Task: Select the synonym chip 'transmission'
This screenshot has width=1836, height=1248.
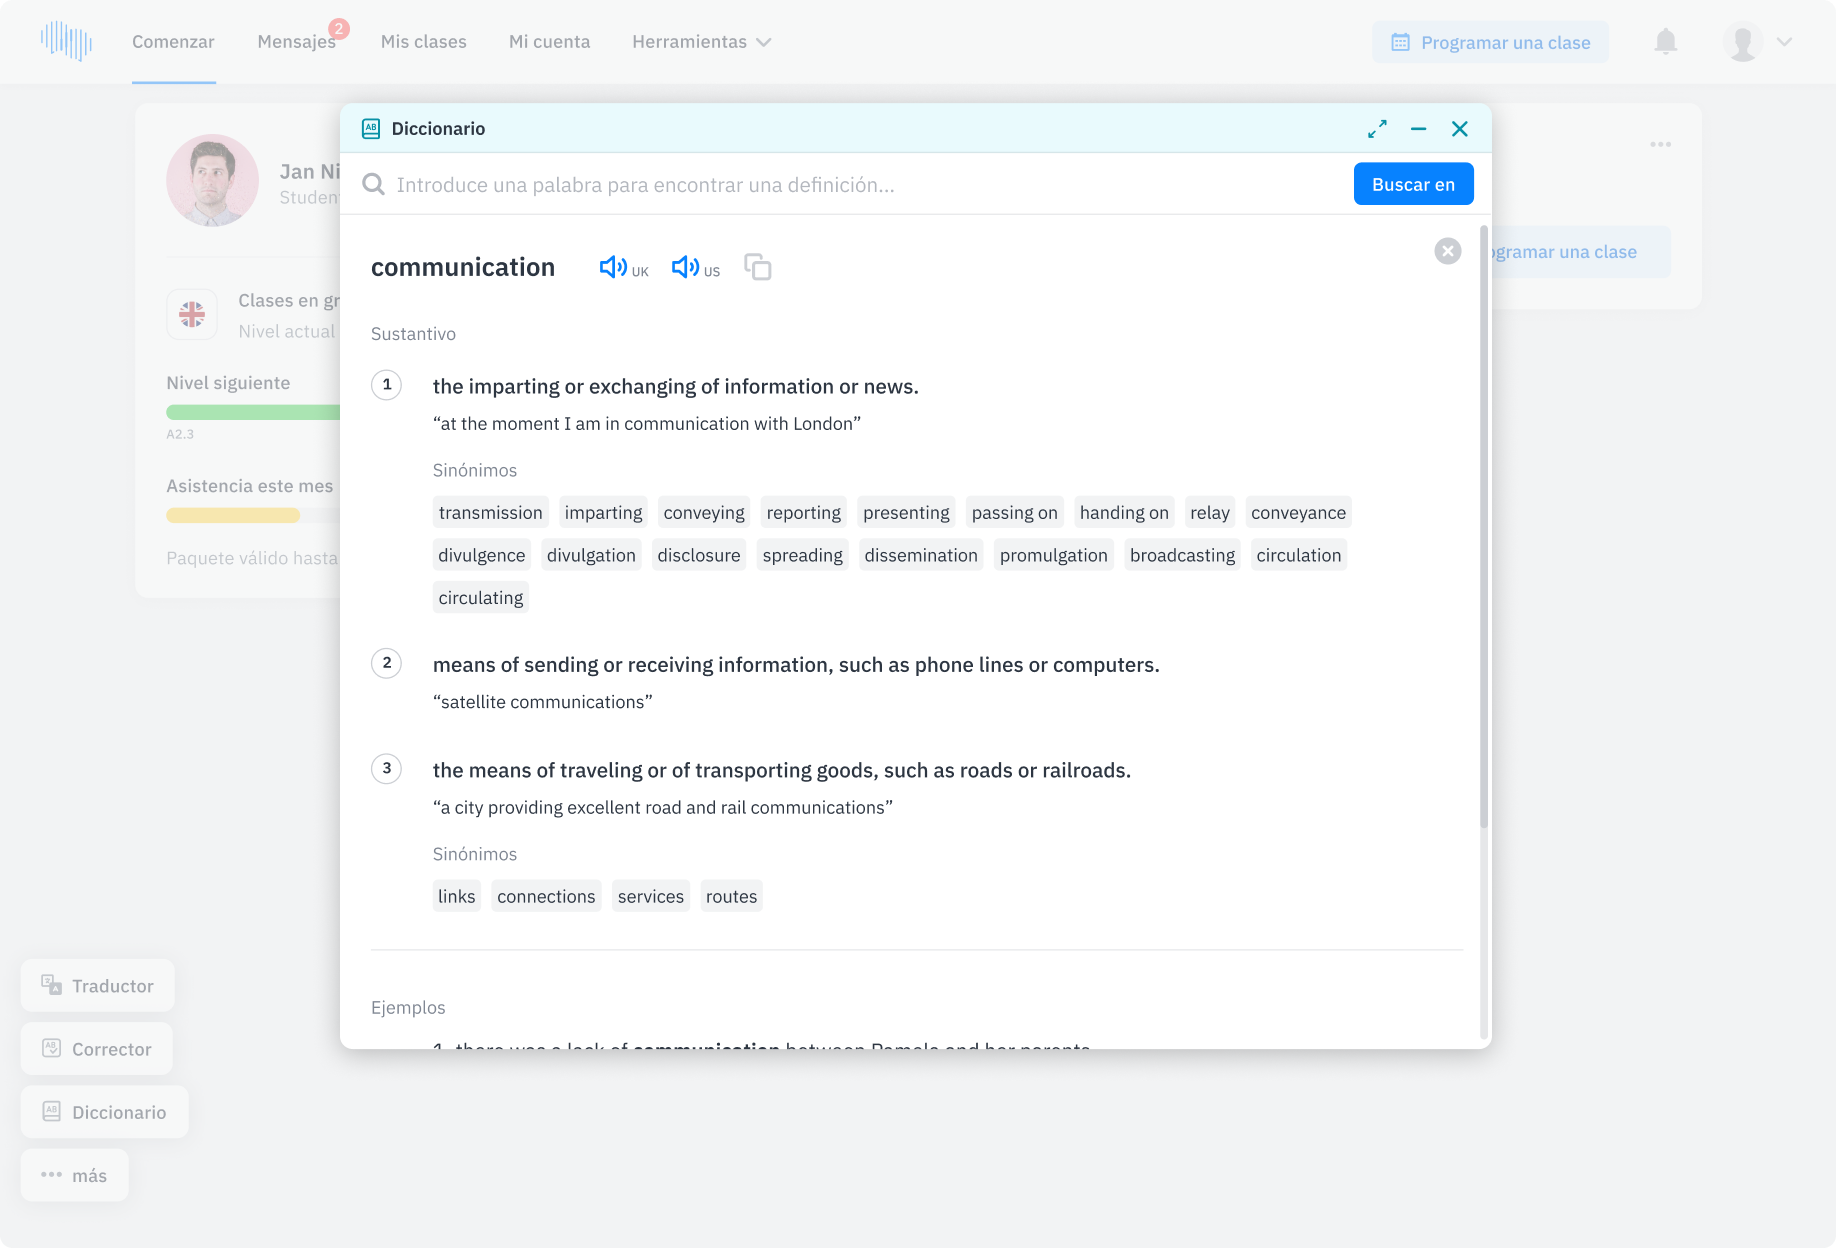Action: click(490, 513)
